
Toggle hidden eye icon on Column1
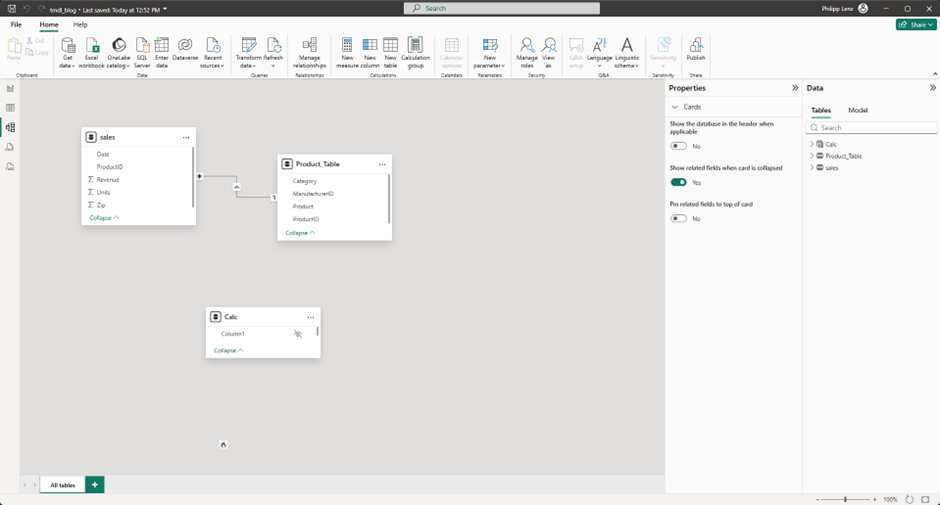coord(298,334)
